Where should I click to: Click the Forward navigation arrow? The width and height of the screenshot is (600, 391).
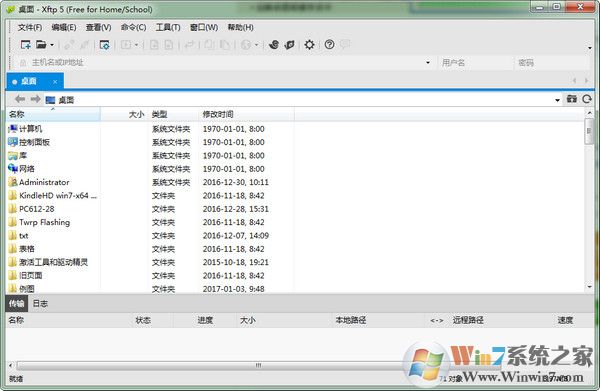(35, 99)
